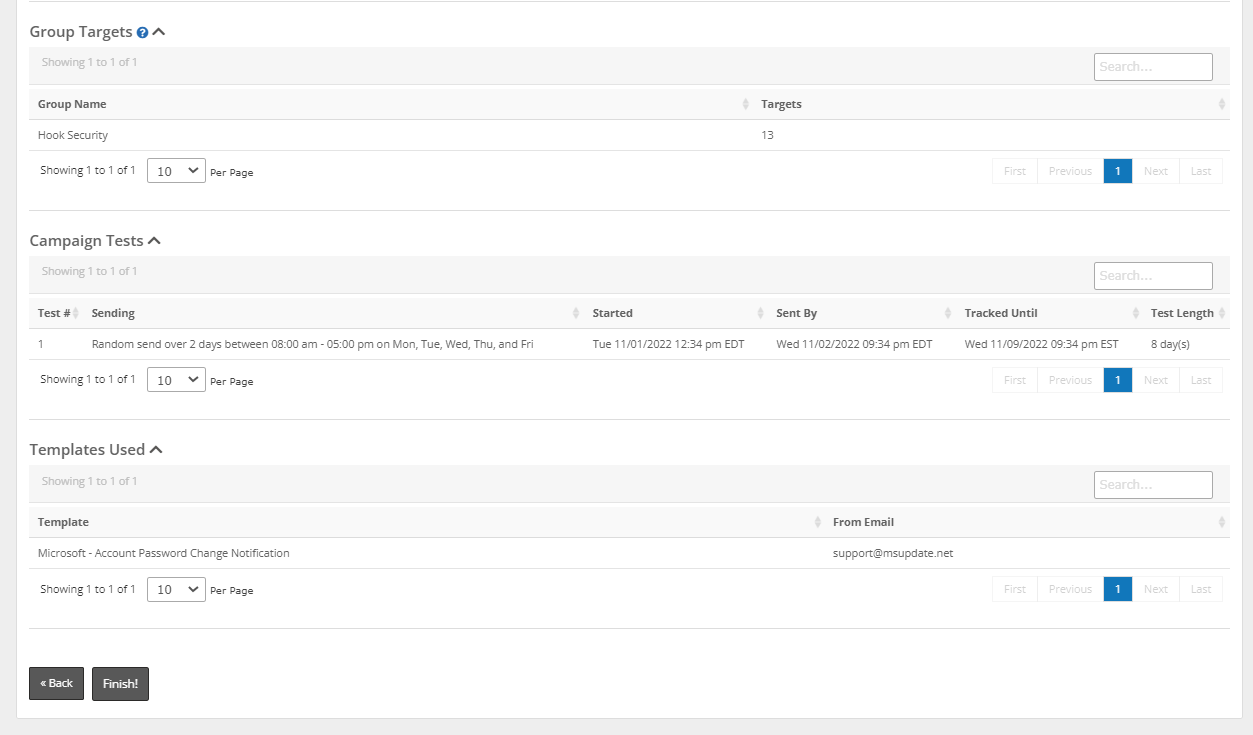Sort by Template column
This screenshot has width=1253, height=735.
(427, 522)
